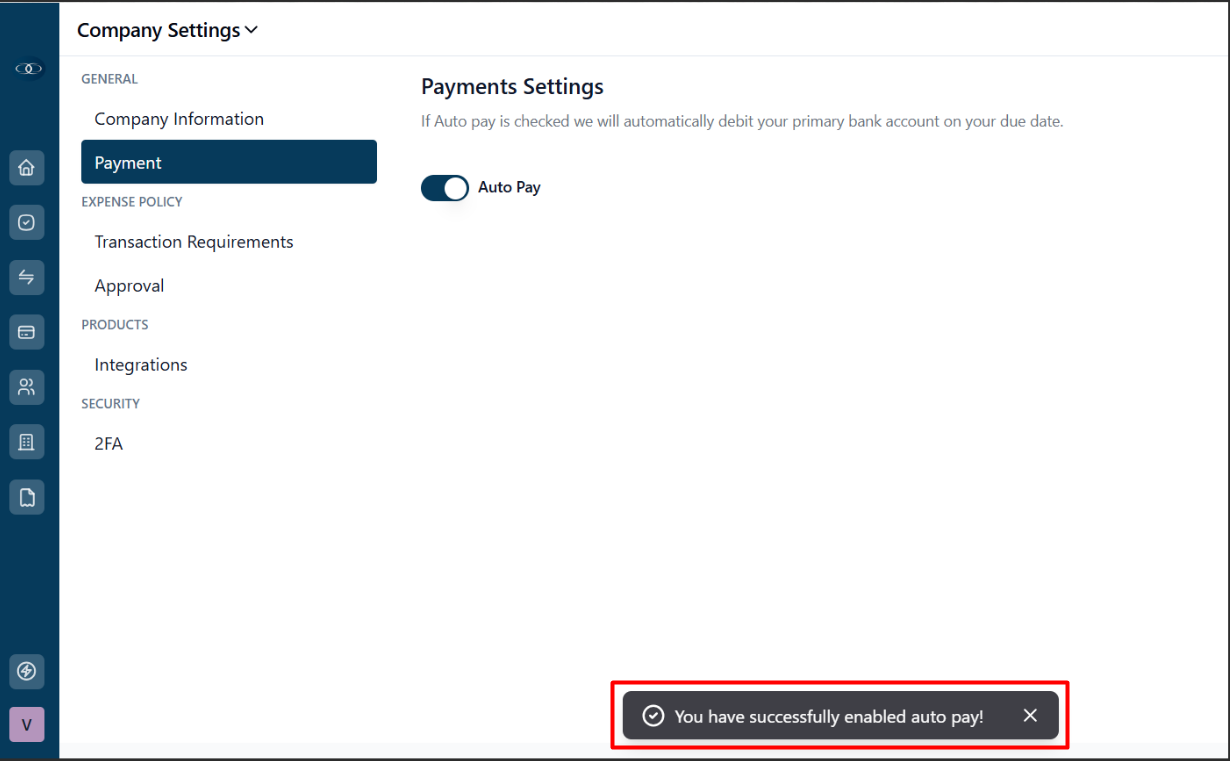Click the eye logo at top
The height and width of the screenshot is (761, 1230).
(29, 68)
